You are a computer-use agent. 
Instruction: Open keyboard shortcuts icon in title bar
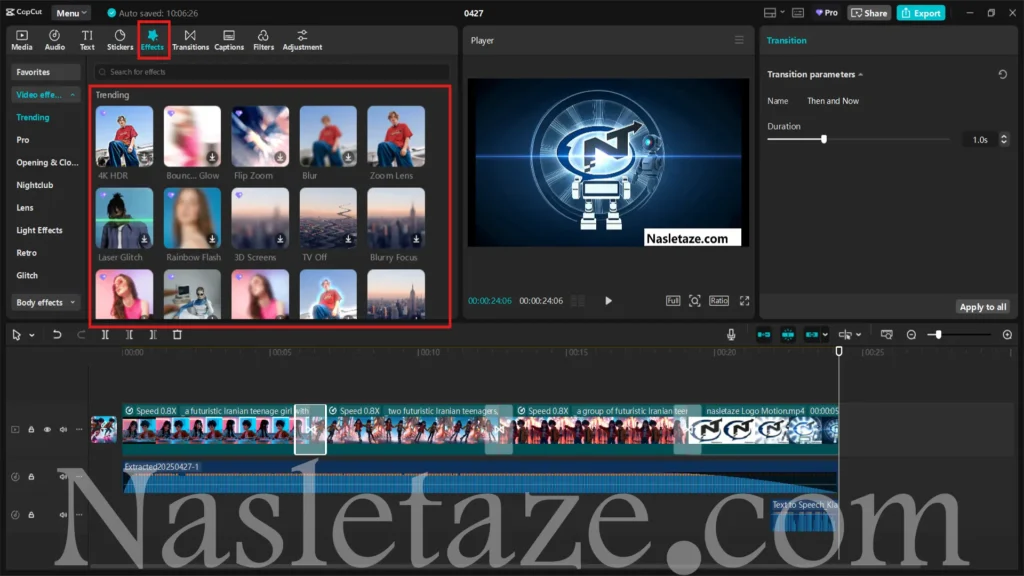pyautogui.click(x=798, y=13)
